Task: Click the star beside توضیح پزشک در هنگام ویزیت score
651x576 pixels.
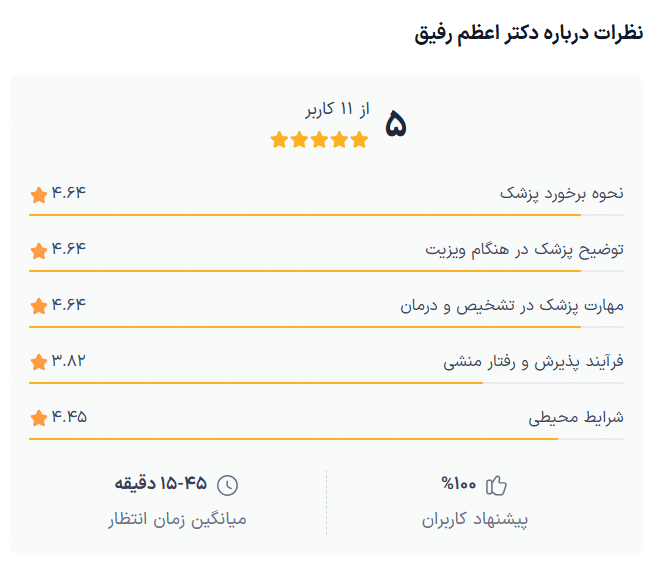Action: tap(39, 250)
